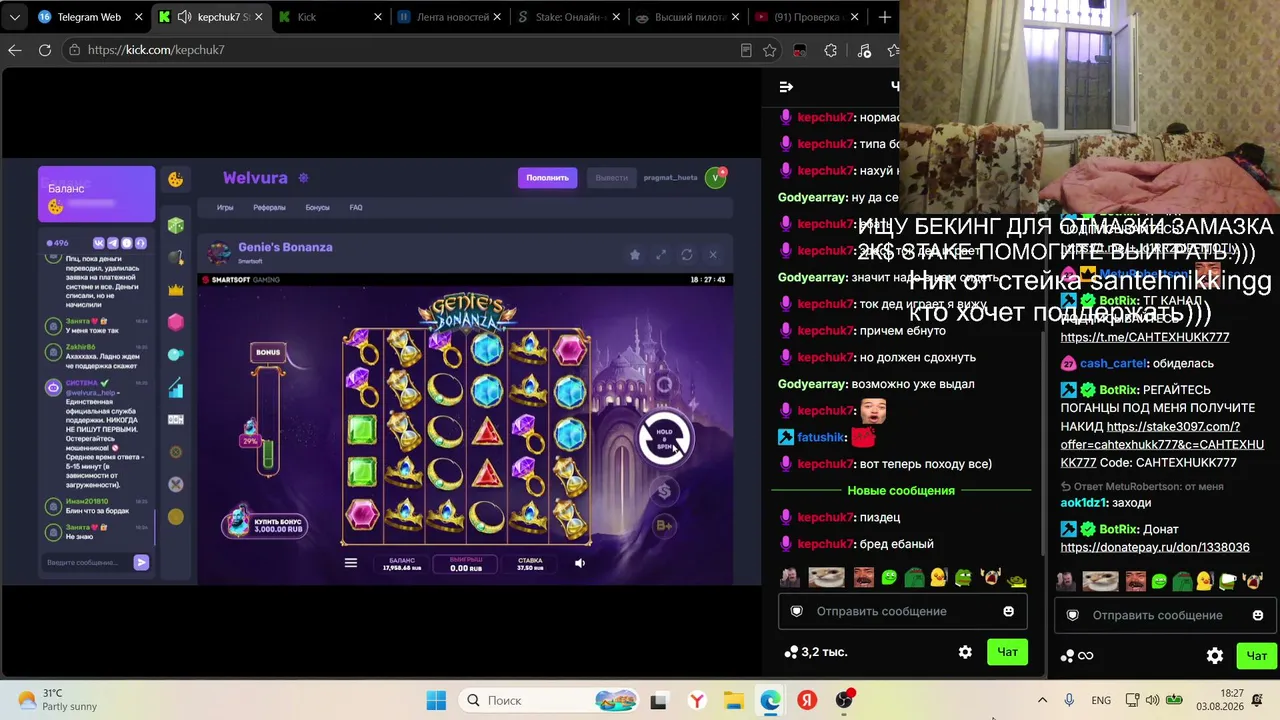Switch to the Stake: Онлайн tab
The height and width of the screenshot is (720, 1280).
point(570,17)
